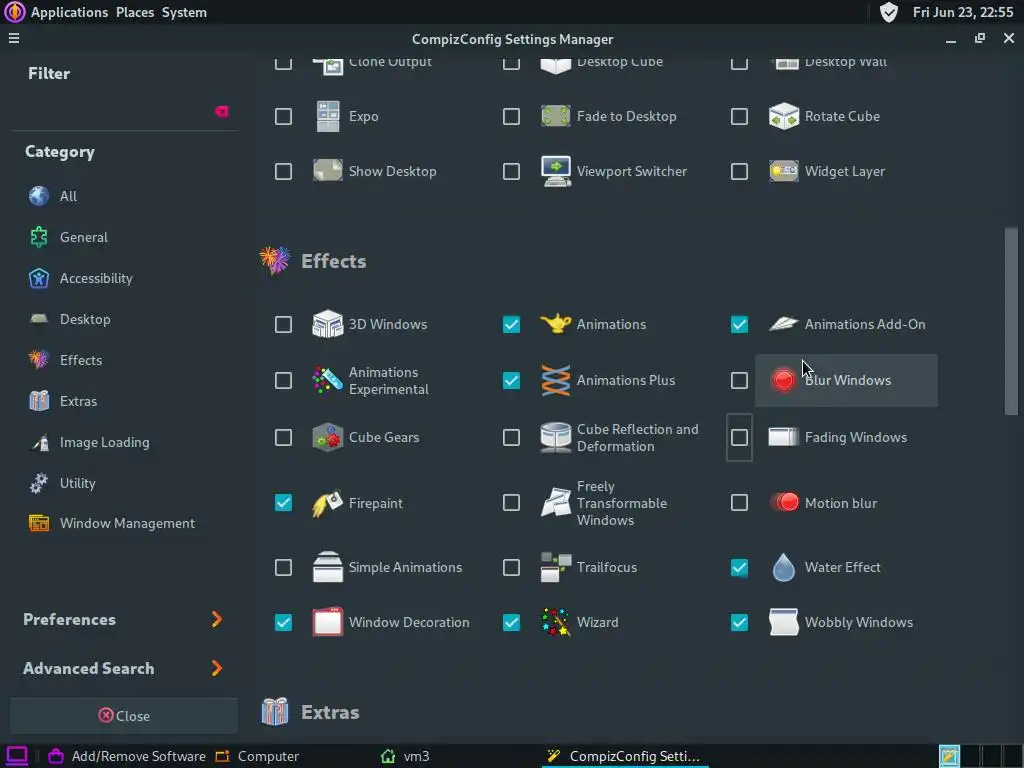The width and height of the screenshot is (1024, 768).
Task: Switch to the vm3 taskbar window
Action: pyautogui.click(x=405, y=756)
